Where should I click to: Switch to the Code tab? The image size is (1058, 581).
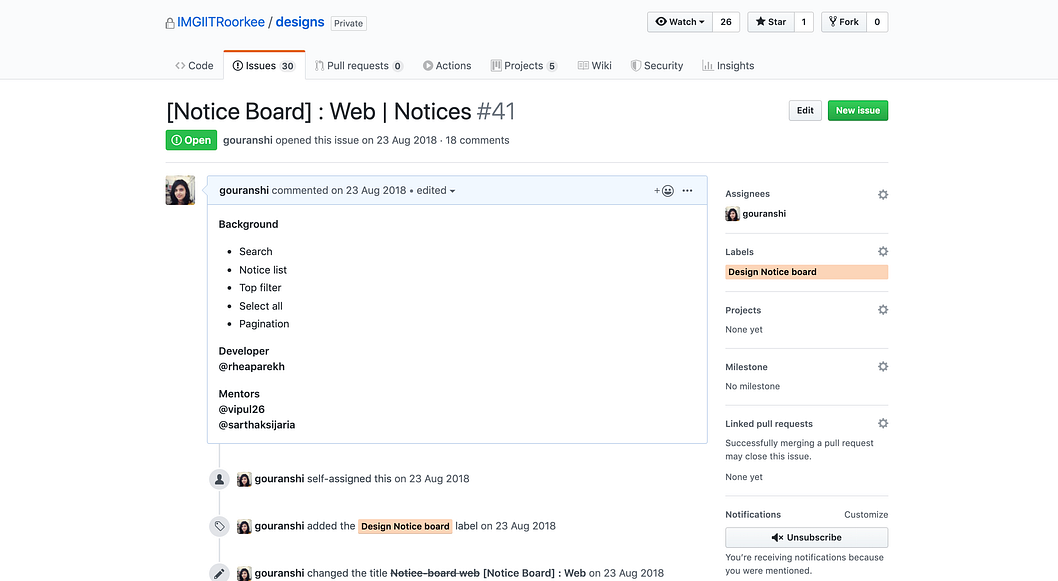click(194, 65)
